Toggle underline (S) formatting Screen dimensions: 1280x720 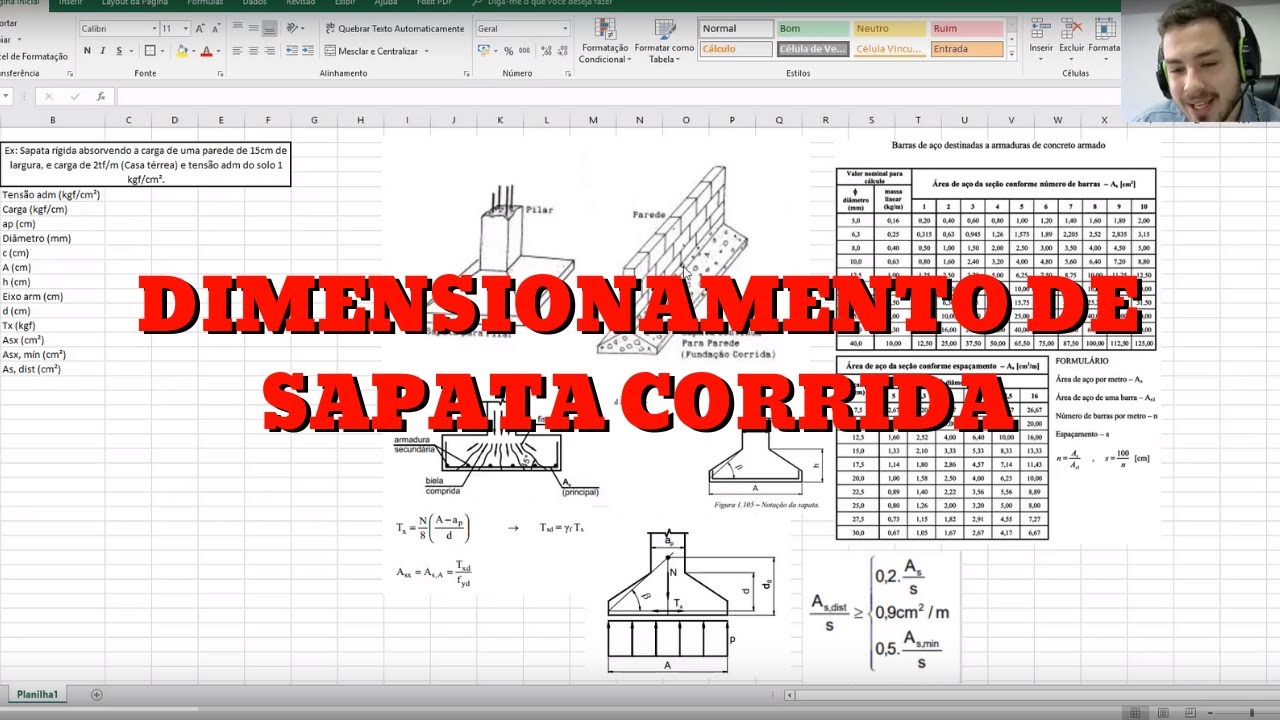click(119, 51)
